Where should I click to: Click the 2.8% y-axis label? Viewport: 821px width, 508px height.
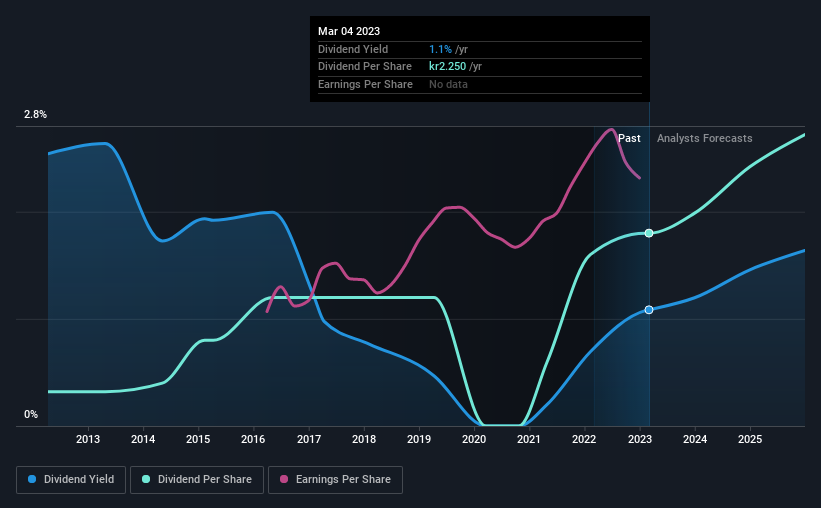click(35, 114)
